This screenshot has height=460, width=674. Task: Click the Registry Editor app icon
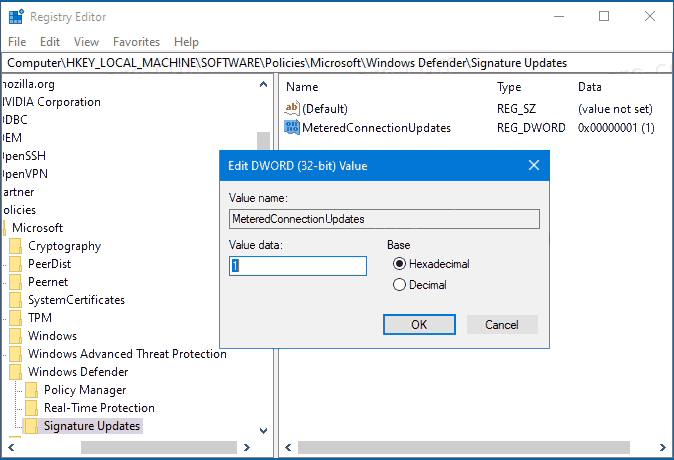click(16, 17)
